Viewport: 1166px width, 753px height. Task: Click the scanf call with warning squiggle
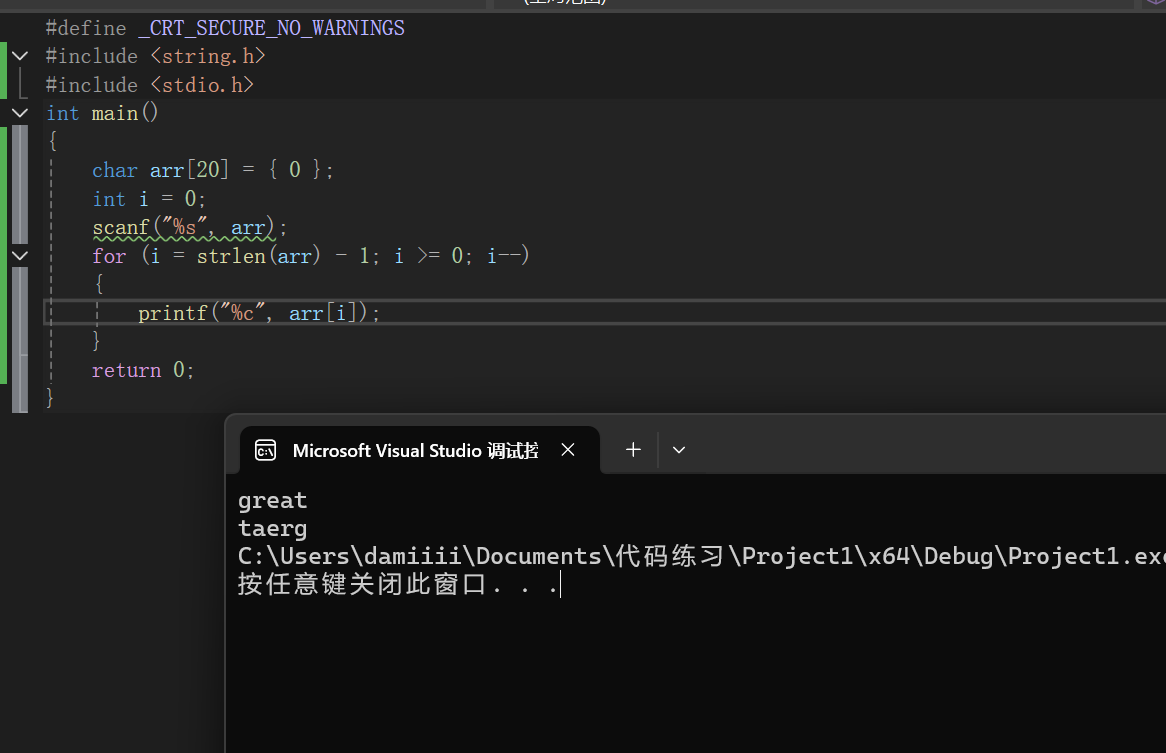(190, 227)
